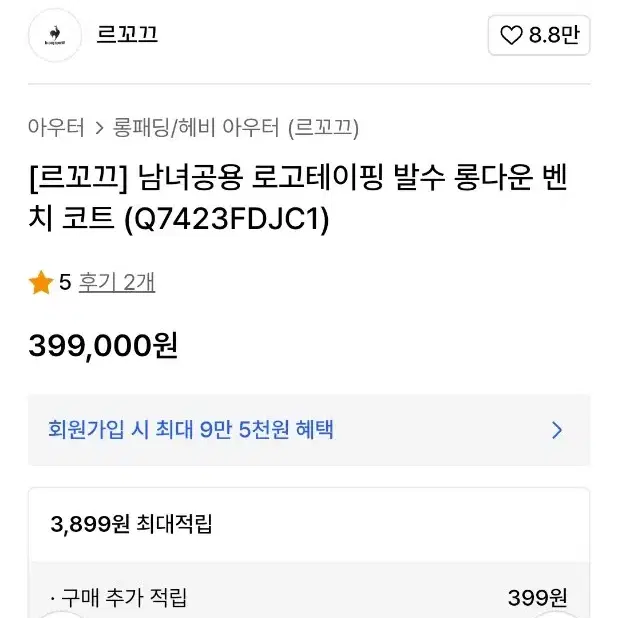This screenshot has height=618, width=618.
Task: Click the rating score 5
Action: click(65, 282)
